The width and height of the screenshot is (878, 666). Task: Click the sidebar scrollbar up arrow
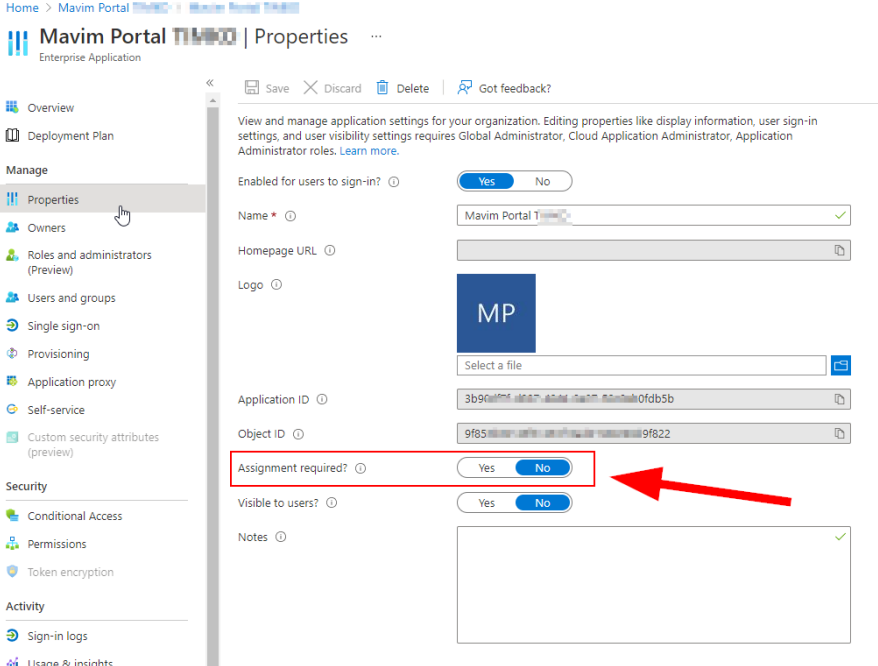(212, 101)
